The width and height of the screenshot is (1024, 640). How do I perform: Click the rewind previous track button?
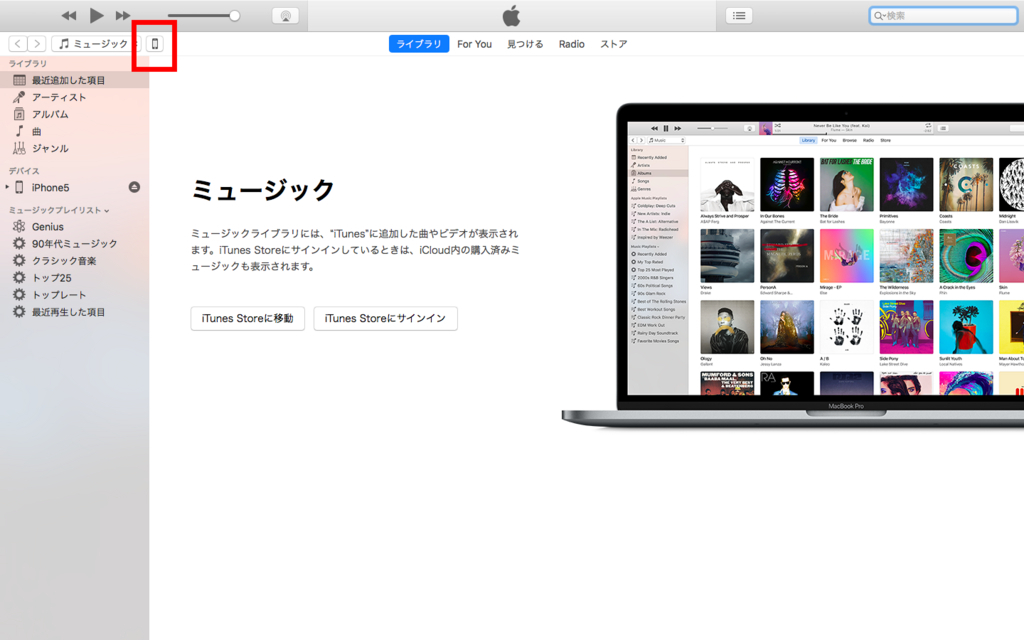click(69, 16)
